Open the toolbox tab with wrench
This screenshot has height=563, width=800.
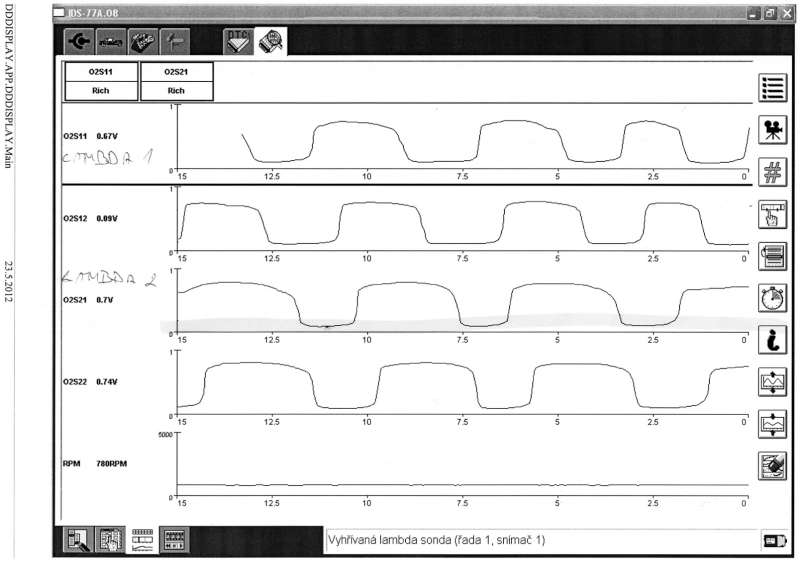pyautogui.click(x=143, y=41)
